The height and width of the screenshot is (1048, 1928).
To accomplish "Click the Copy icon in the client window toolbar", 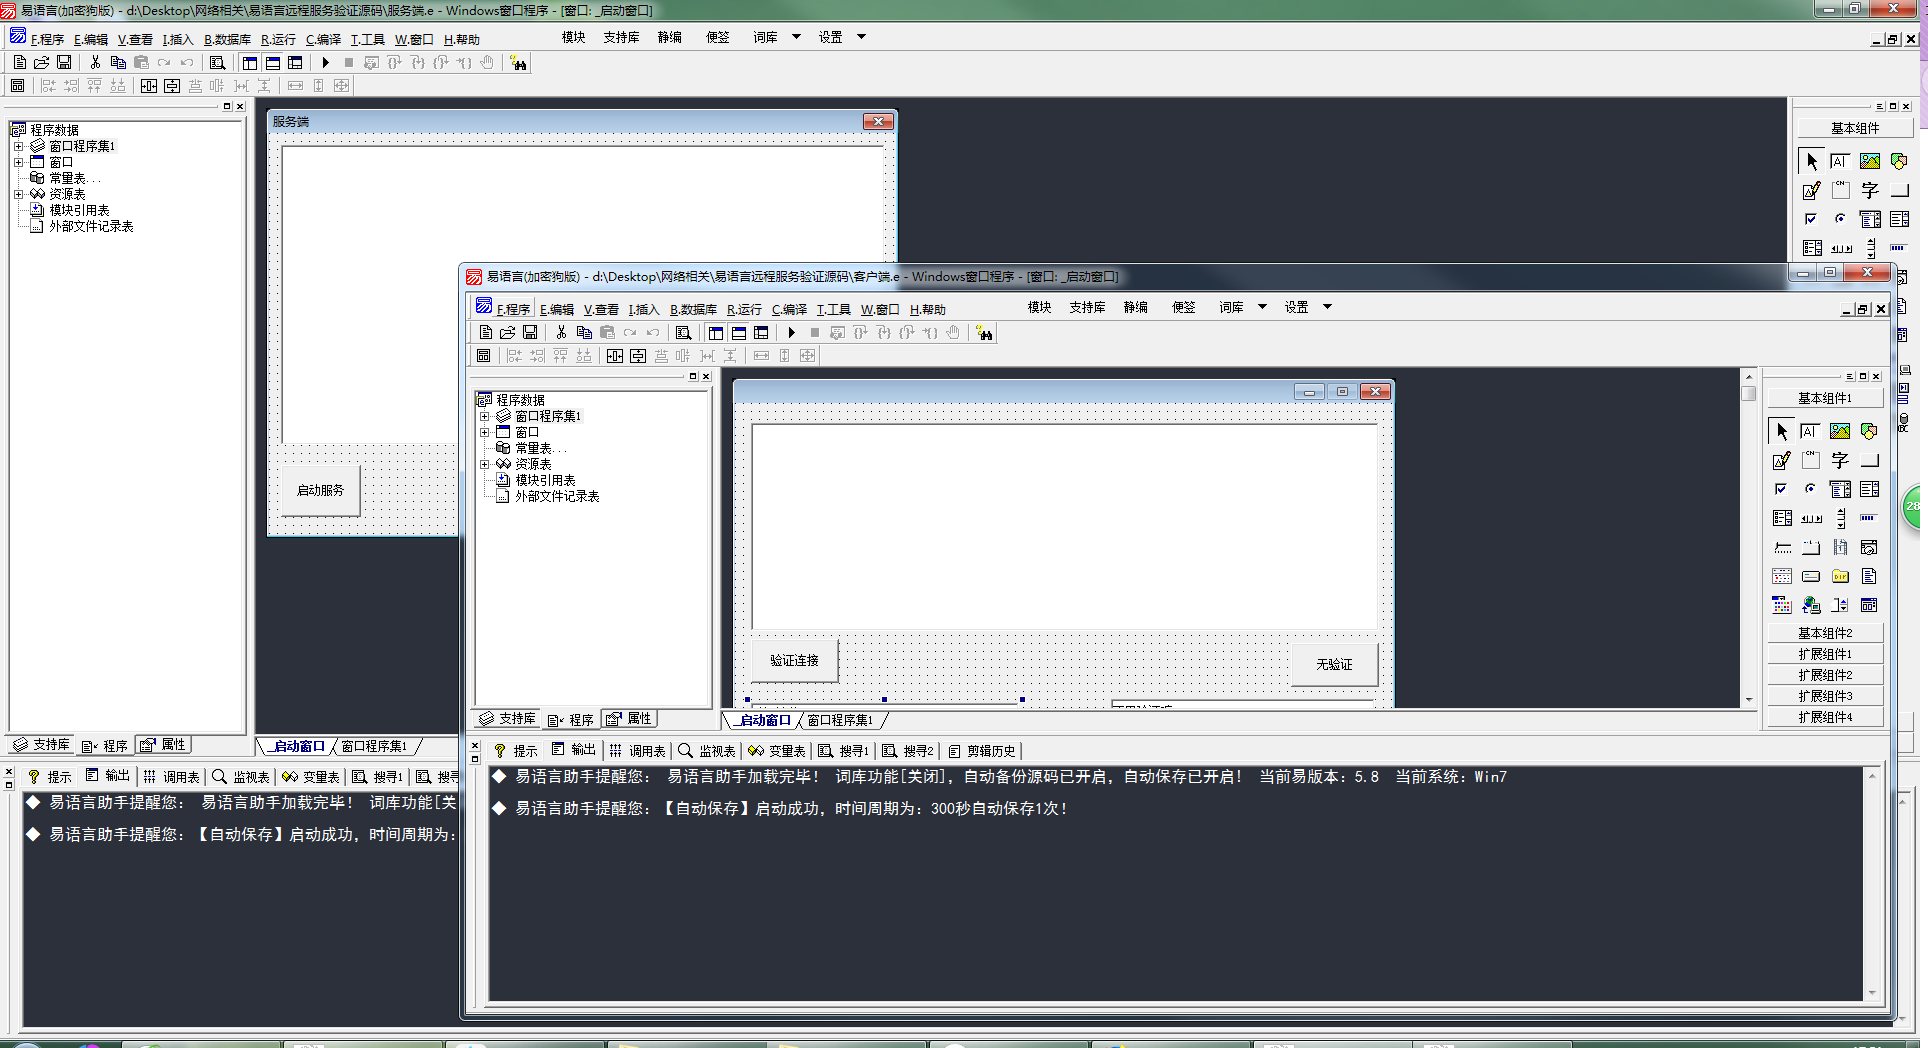I will [x=584, y=333].
